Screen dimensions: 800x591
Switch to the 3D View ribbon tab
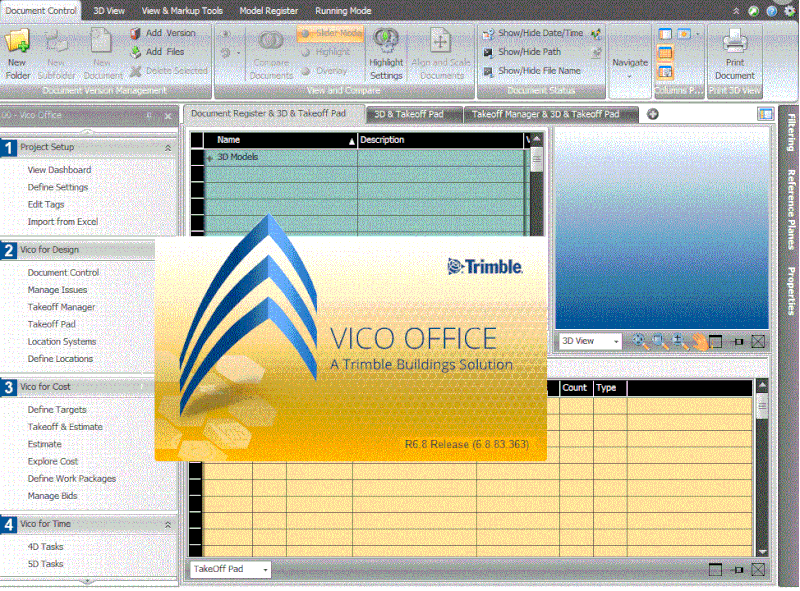coord(109,11)
